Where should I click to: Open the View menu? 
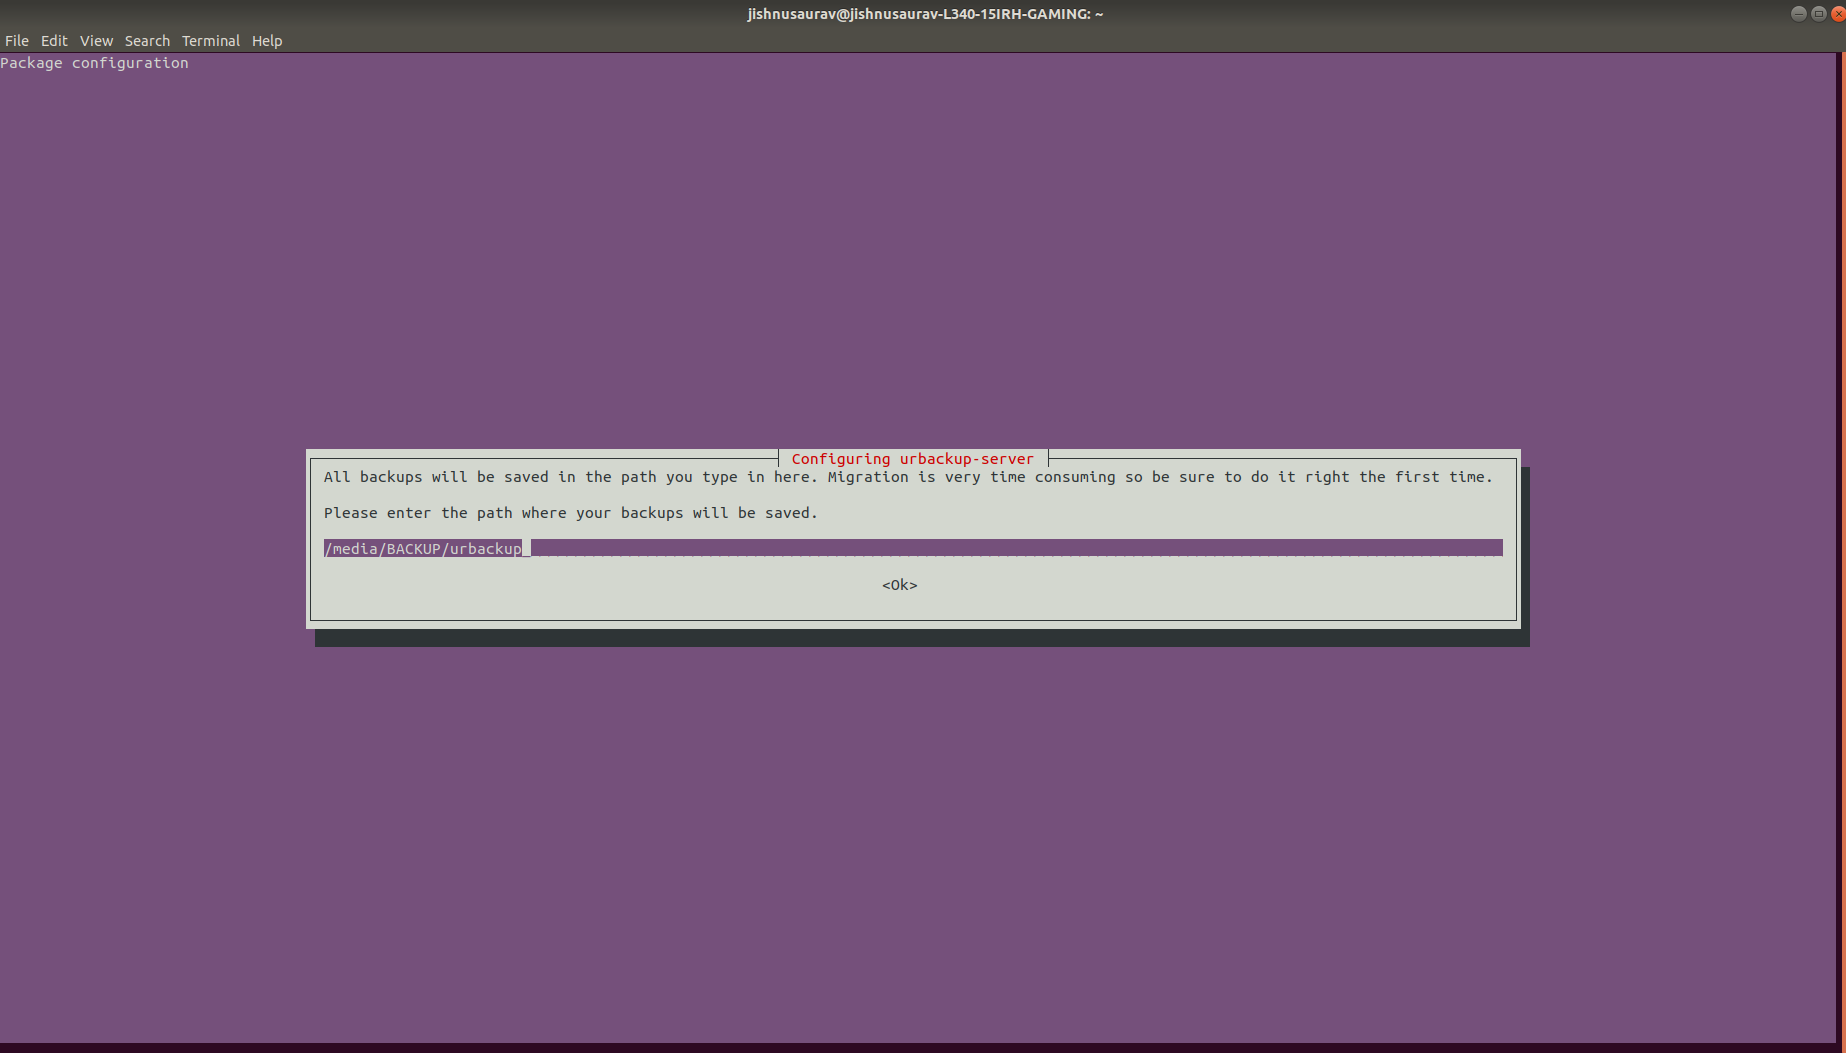(96, 41)
